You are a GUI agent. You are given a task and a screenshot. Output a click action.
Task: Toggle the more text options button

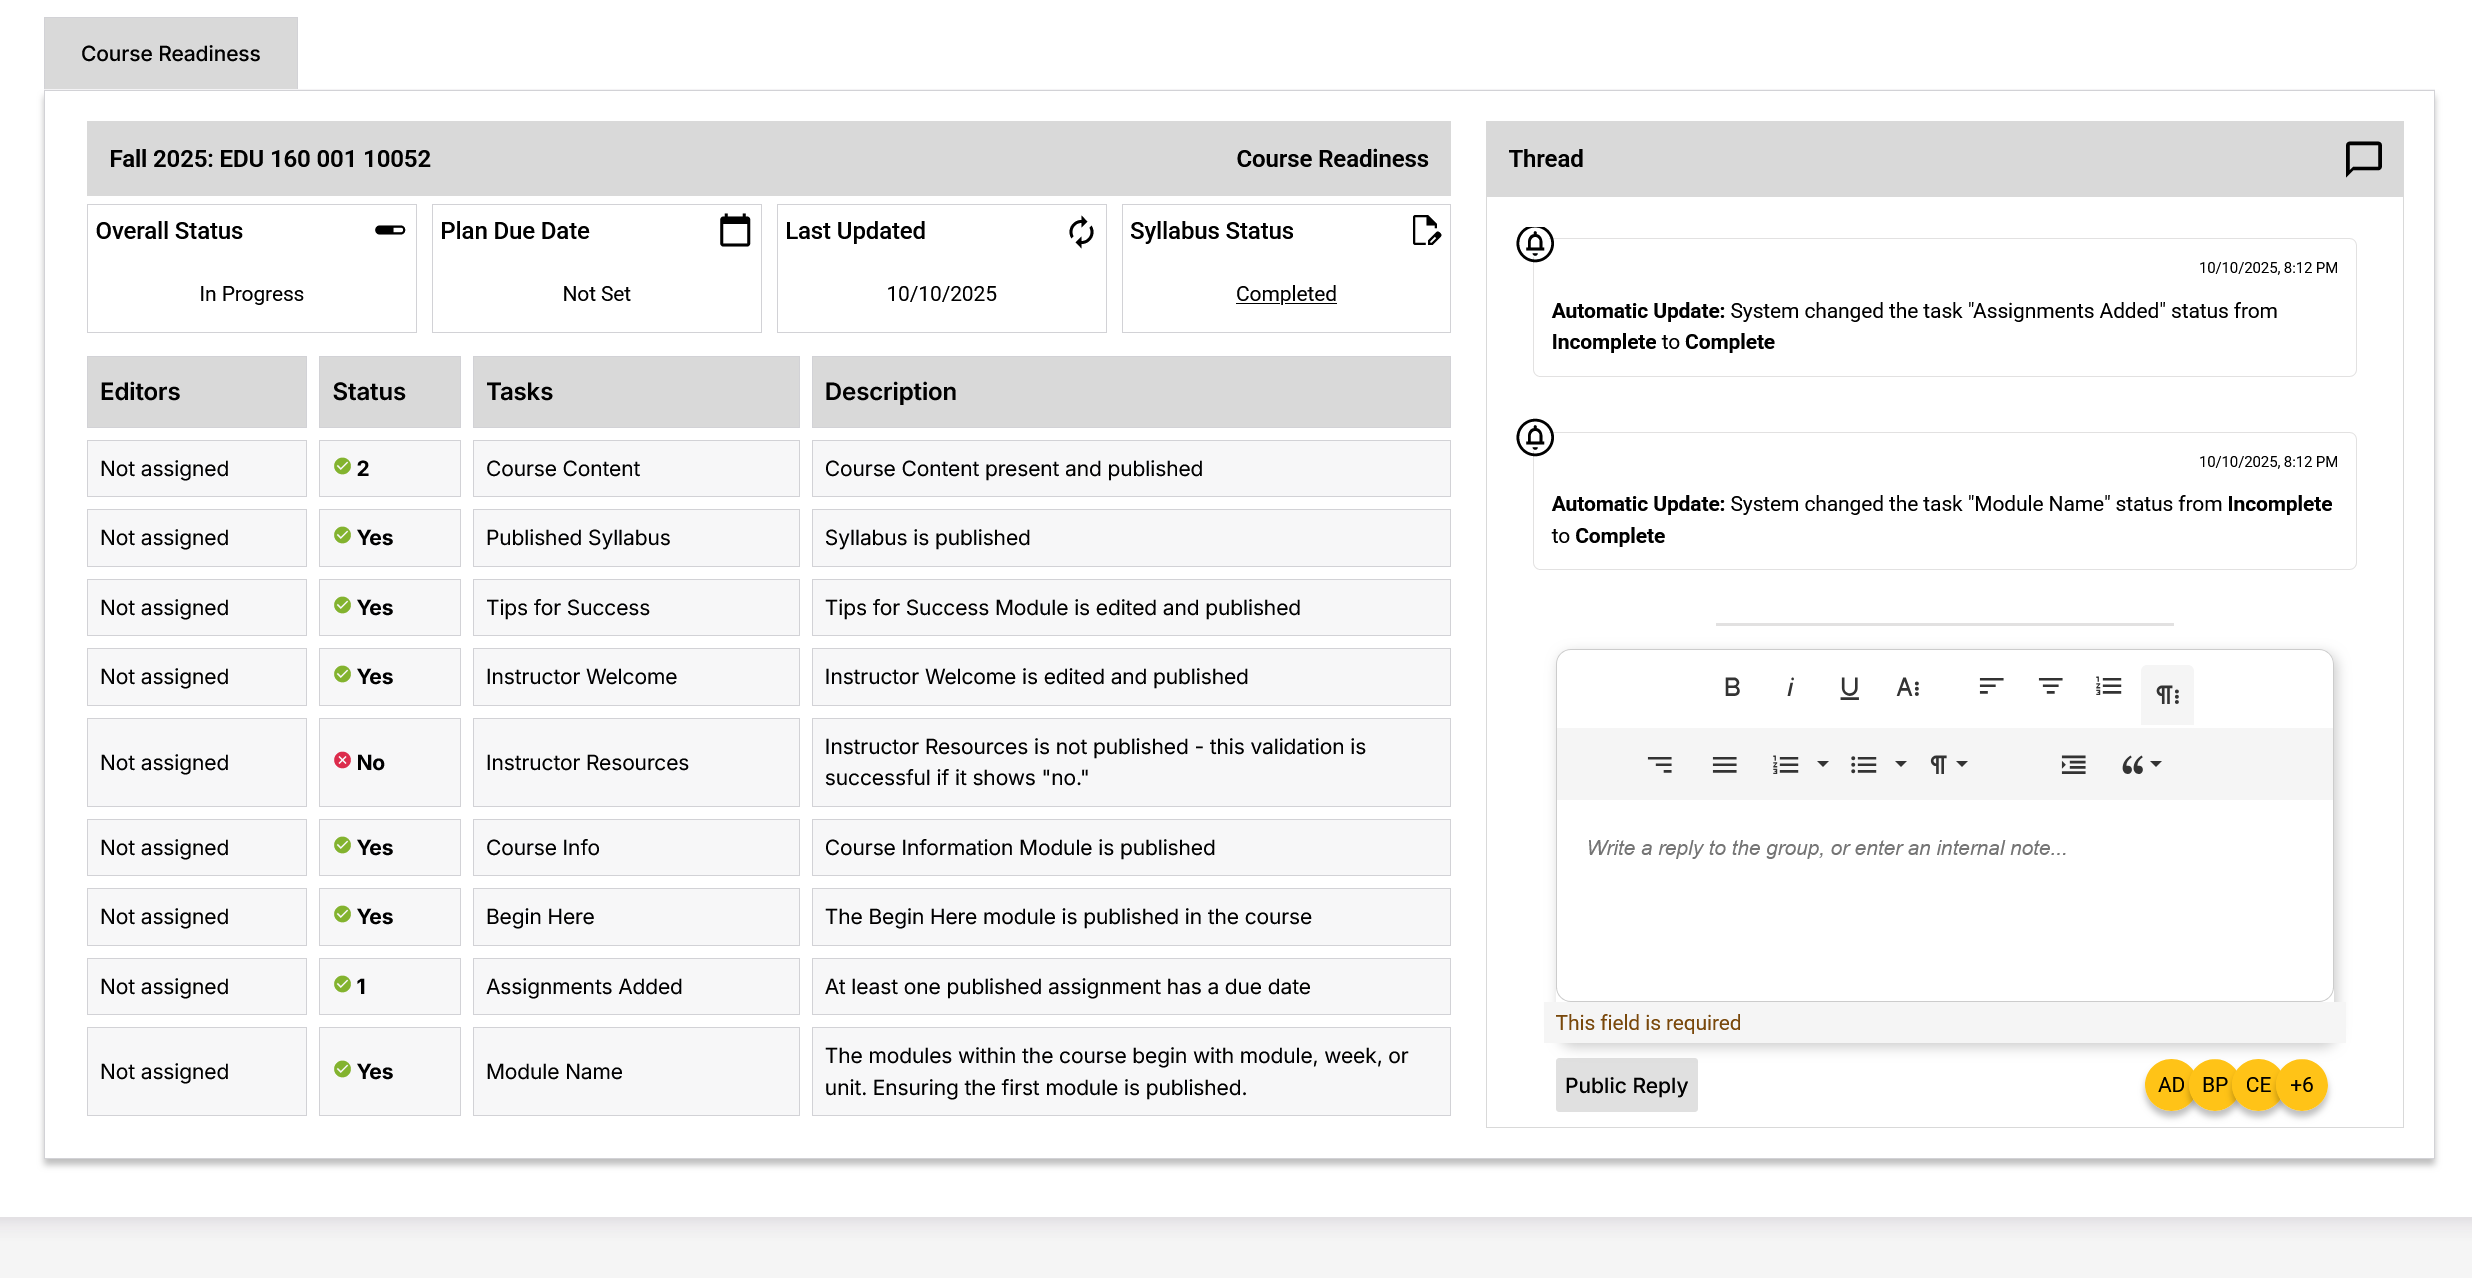(x=1908, y=687)
